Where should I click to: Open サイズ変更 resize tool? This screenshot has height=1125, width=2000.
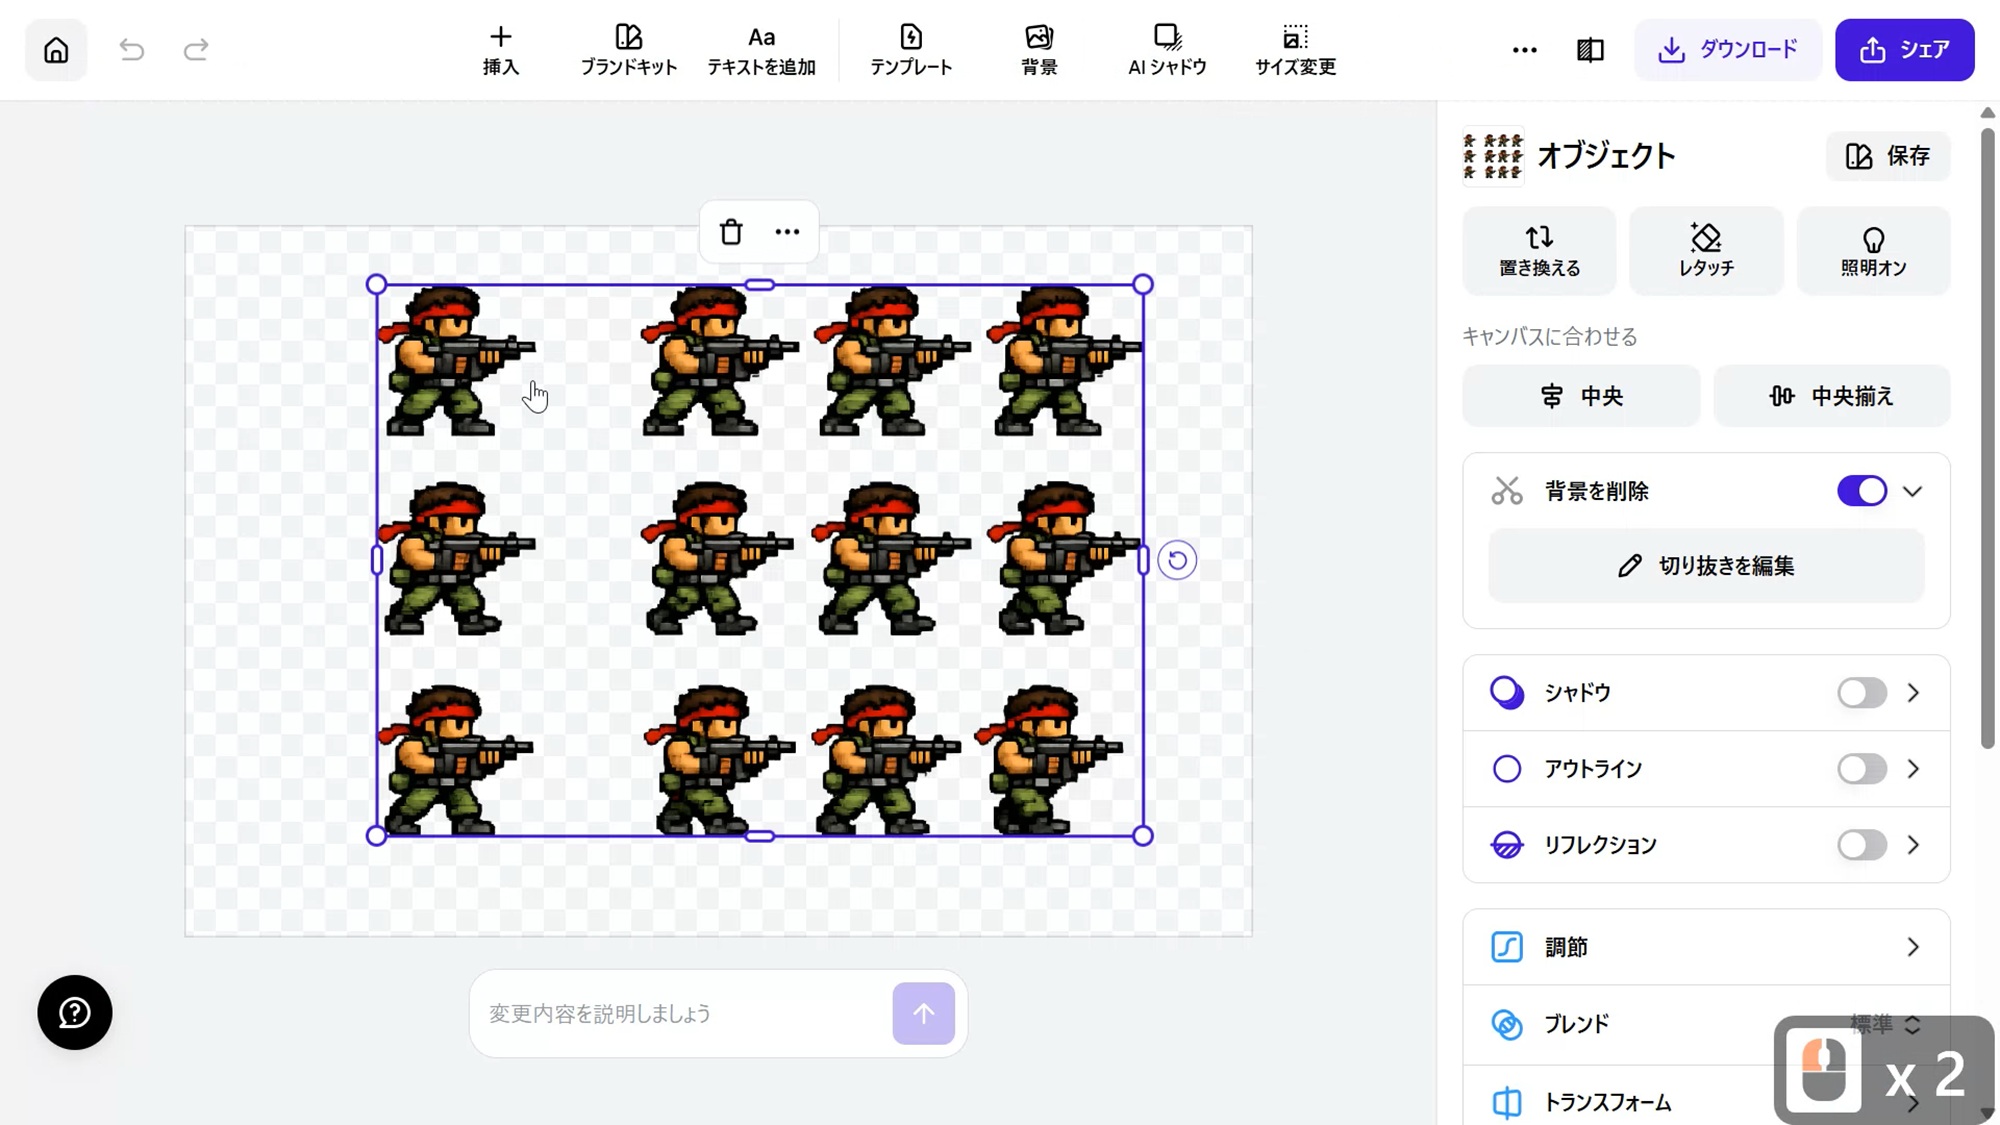coord(1295,50)
